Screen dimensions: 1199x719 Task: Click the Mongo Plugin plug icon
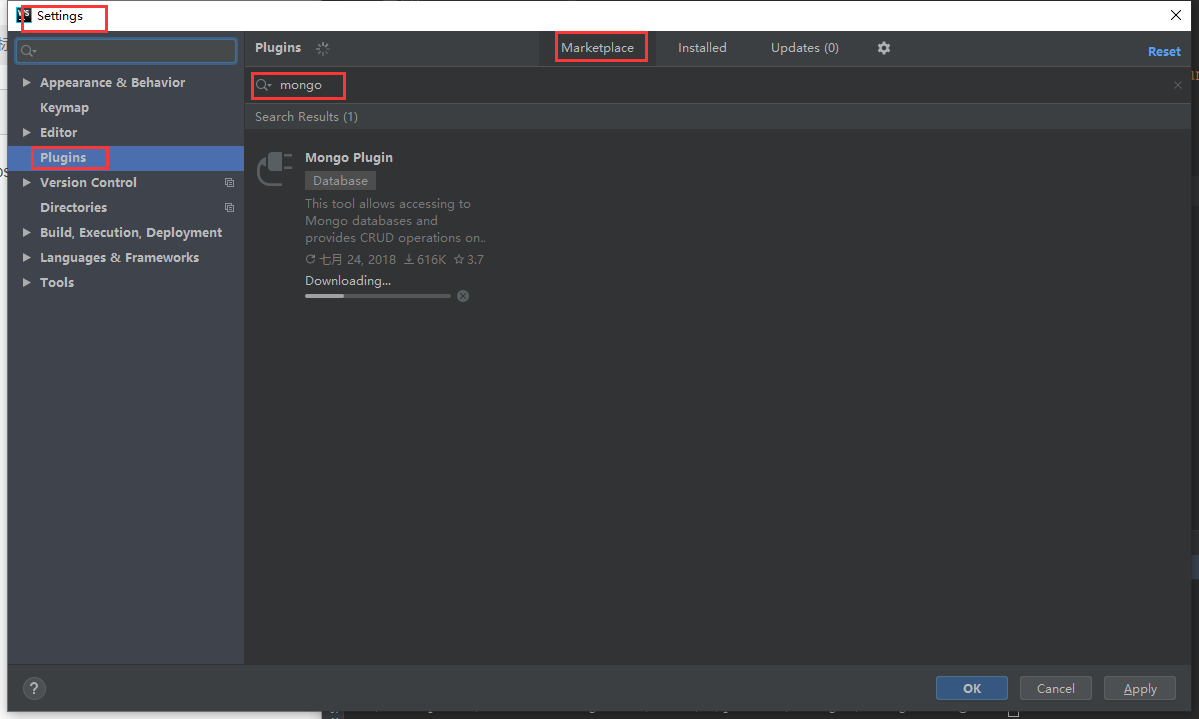tap(275, 168)
